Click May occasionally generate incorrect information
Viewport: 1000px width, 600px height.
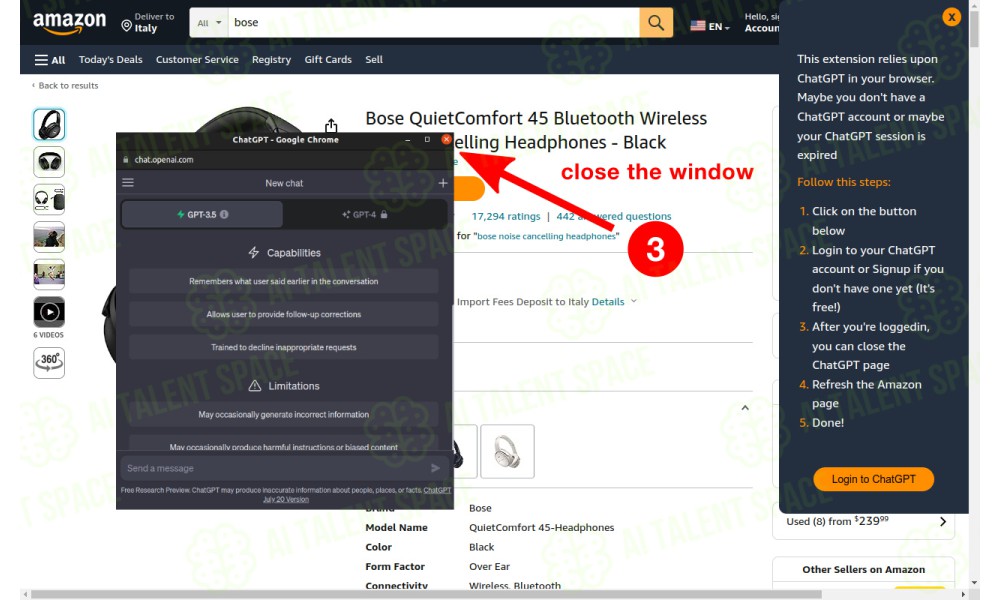click(284, 414)
